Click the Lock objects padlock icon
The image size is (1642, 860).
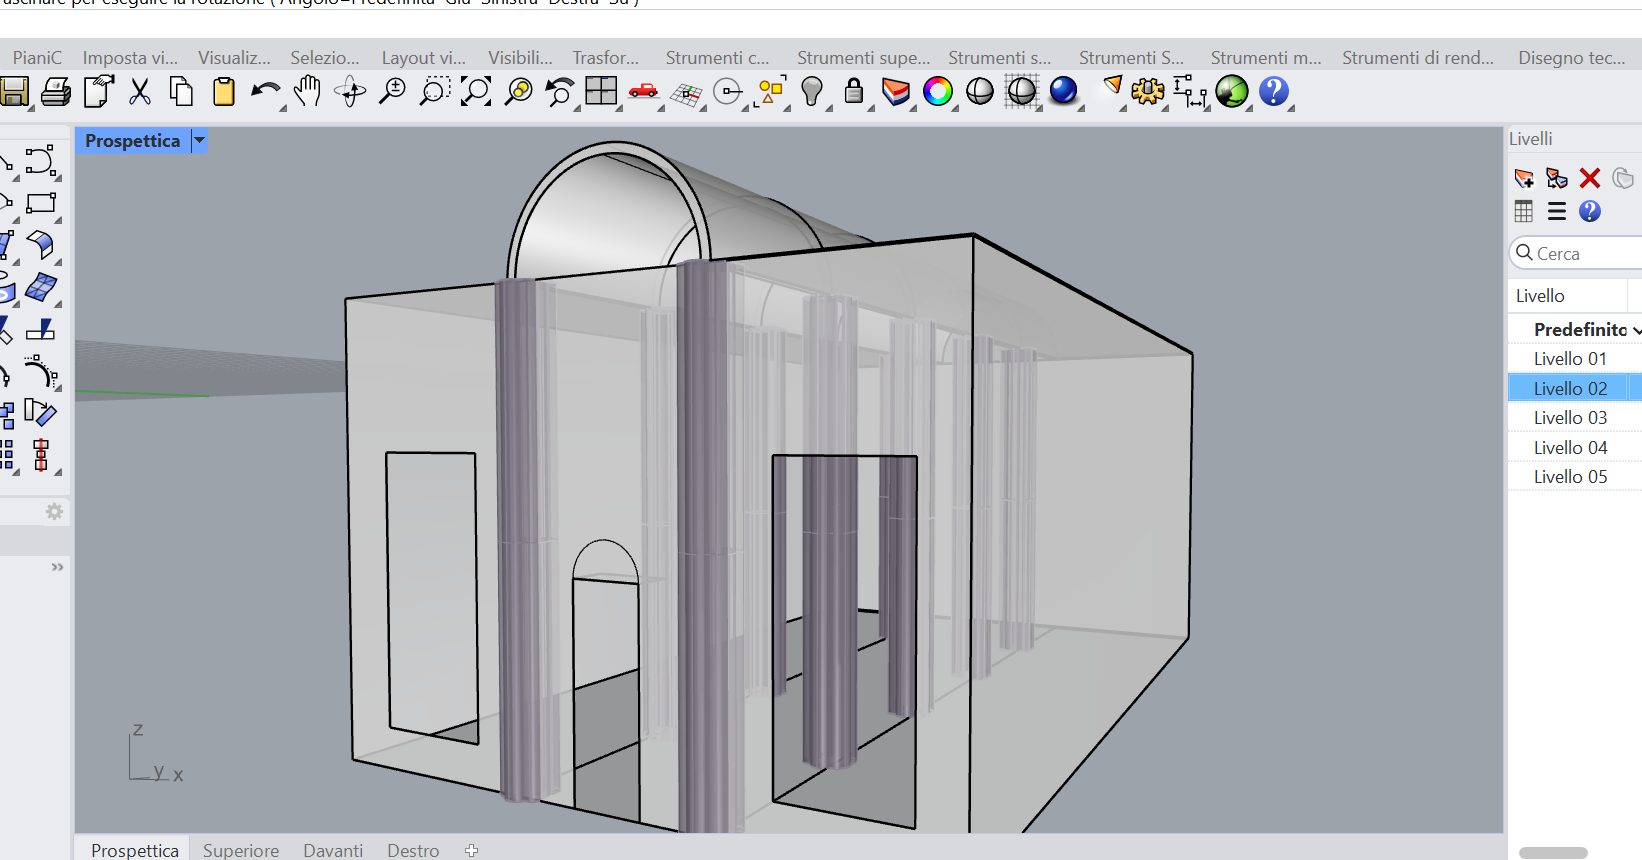coord(853,92)
